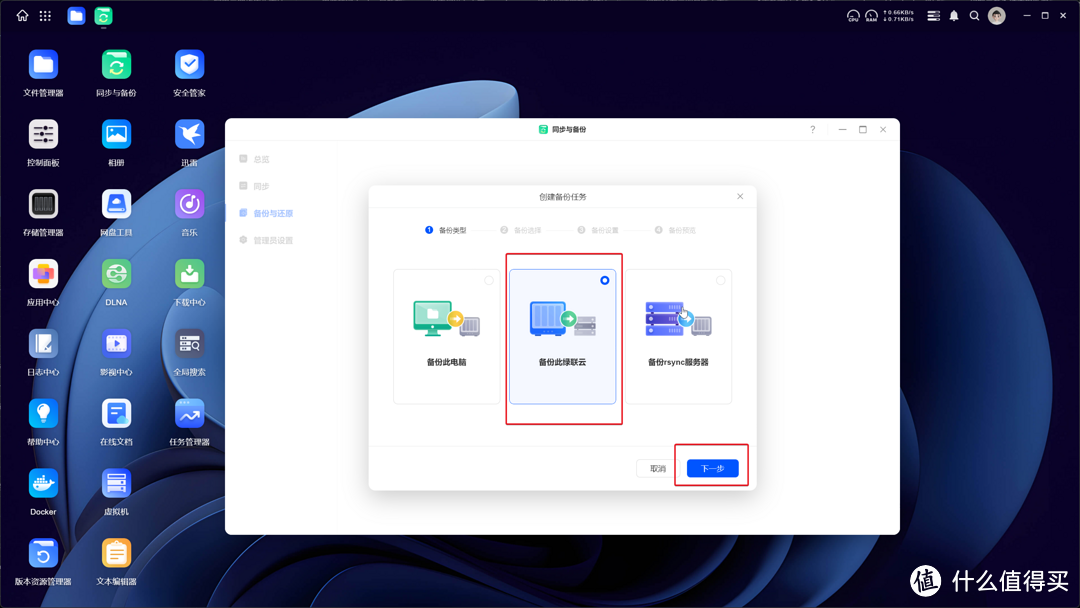Switch to the 同步 sidebar section
This screenshot has height=608, width=1080.
tap(262, 185)
